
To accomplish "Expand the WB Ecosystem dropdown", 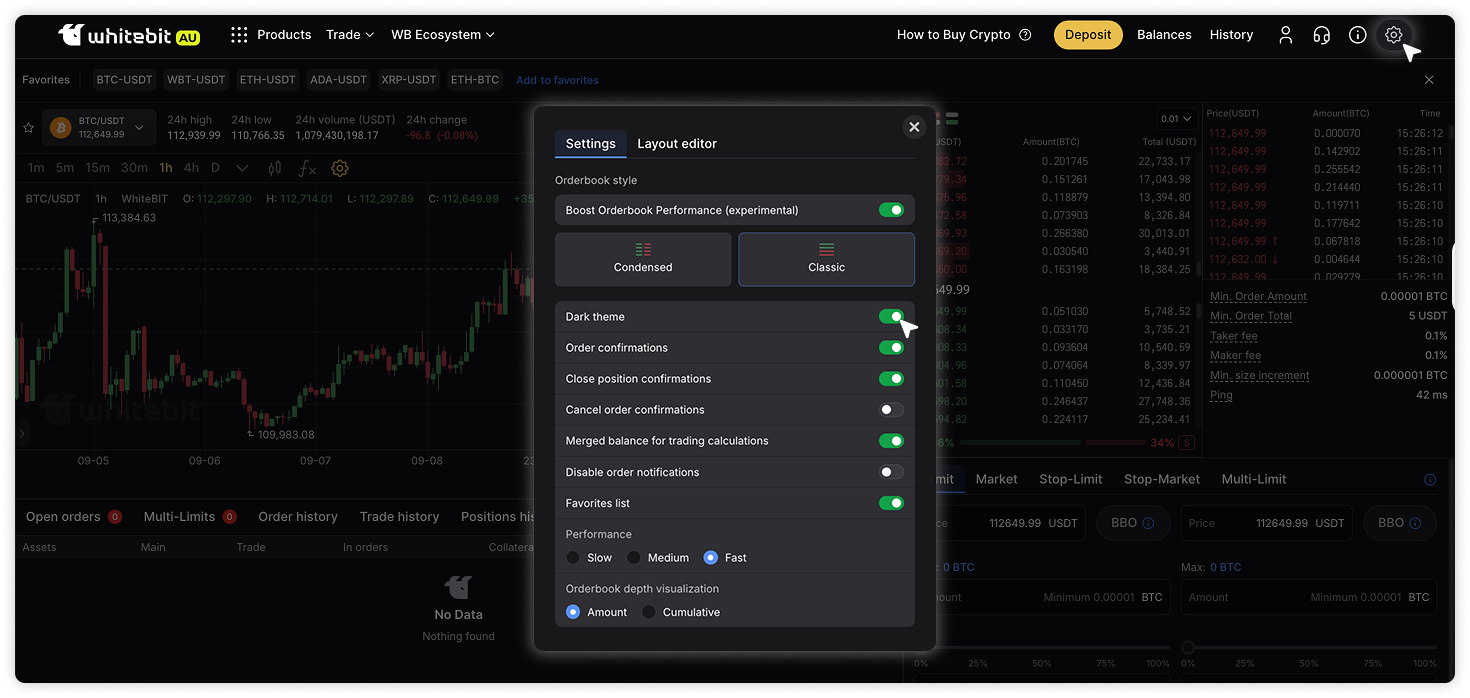I will pos(442,35).
